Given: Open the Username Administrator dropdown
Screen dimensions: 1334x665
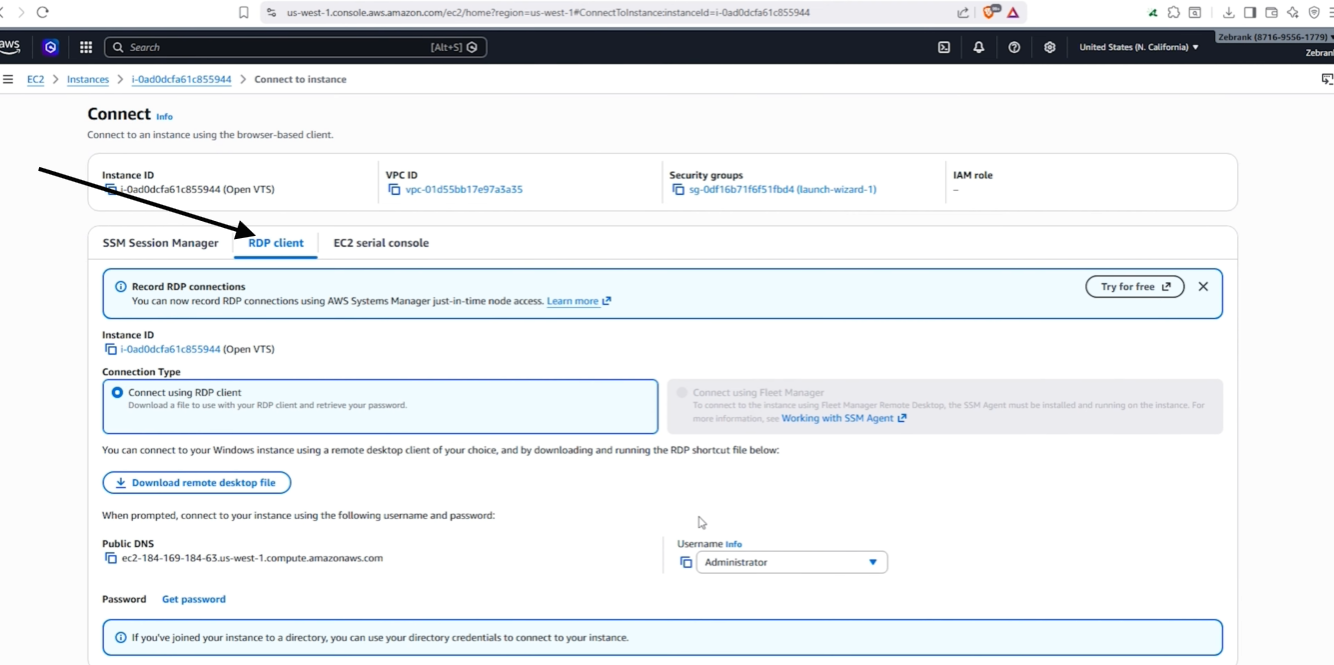Looking at the screenshot, I should click(x=792, y=562).
